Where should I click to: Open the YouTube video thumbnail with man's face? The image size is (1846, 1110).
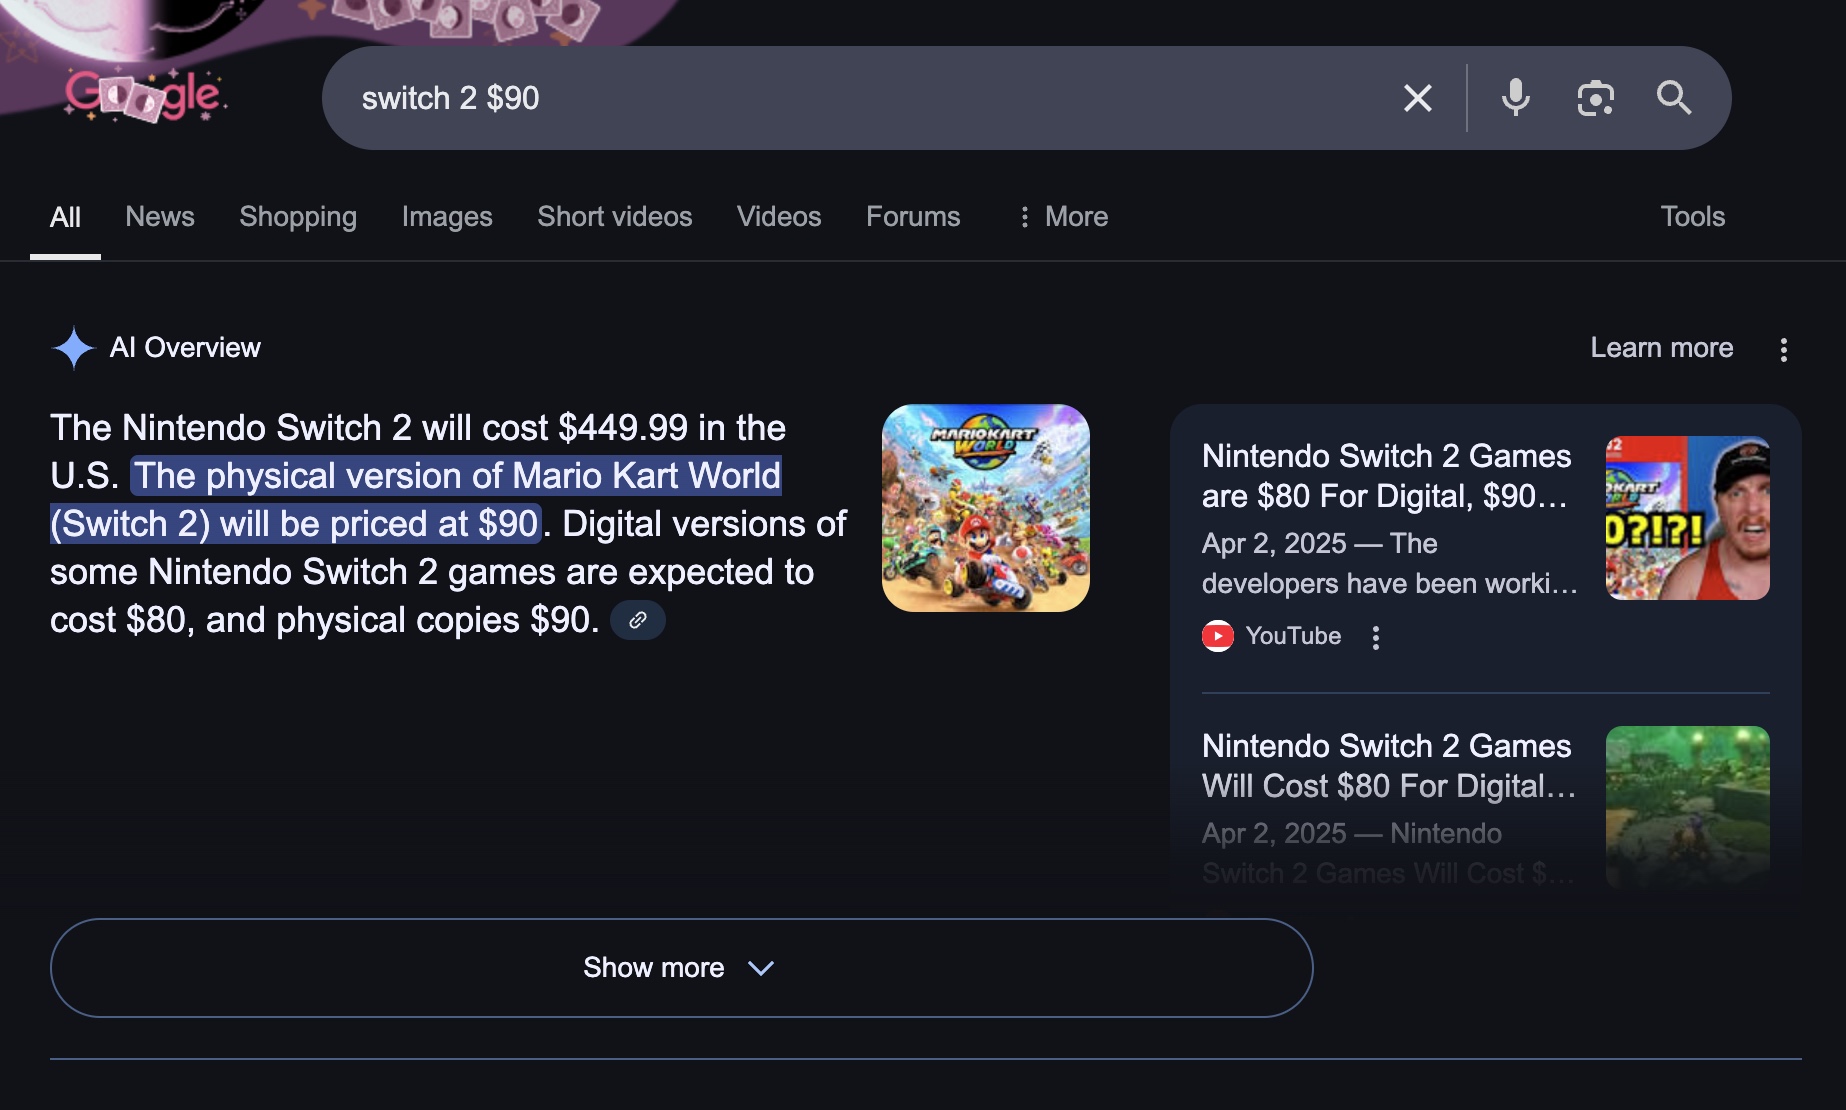[x=1688, y=518]
